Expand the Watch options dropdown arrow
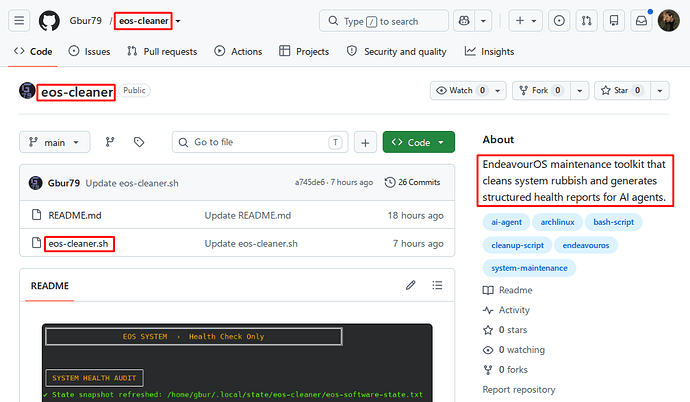Viewport: 690px width, 402px height. pyautogui.click(x=498, y=91)
